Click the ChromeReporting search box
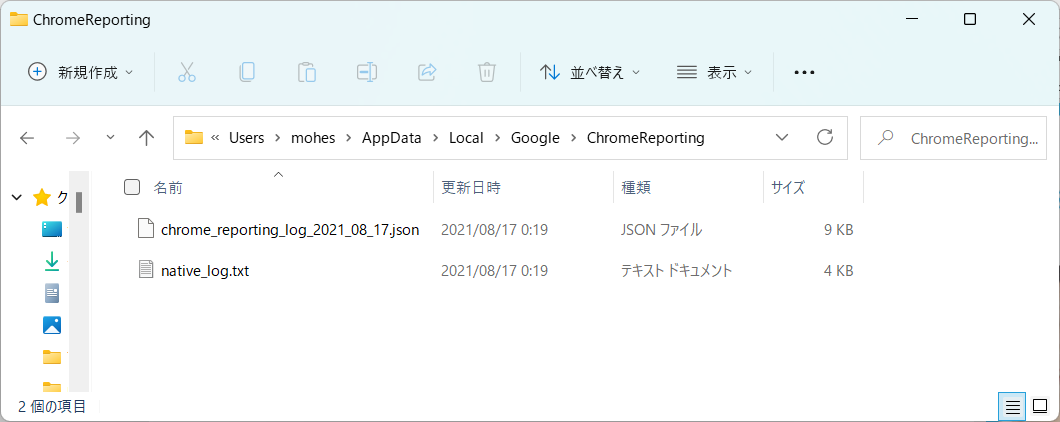 pos(953,139)
